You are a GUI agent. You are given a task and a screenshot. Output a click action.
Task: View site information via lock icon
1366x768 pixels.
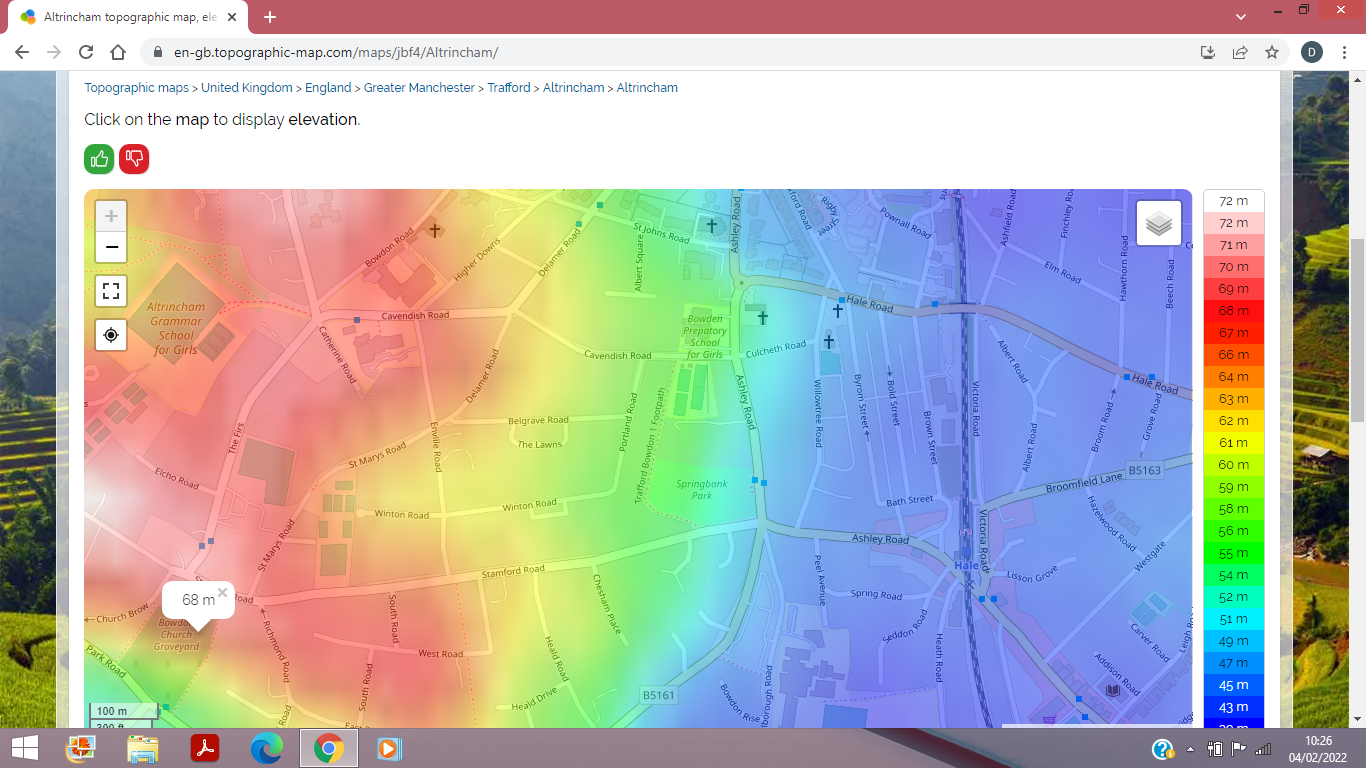pyautogui.click(x=158, y=52)
